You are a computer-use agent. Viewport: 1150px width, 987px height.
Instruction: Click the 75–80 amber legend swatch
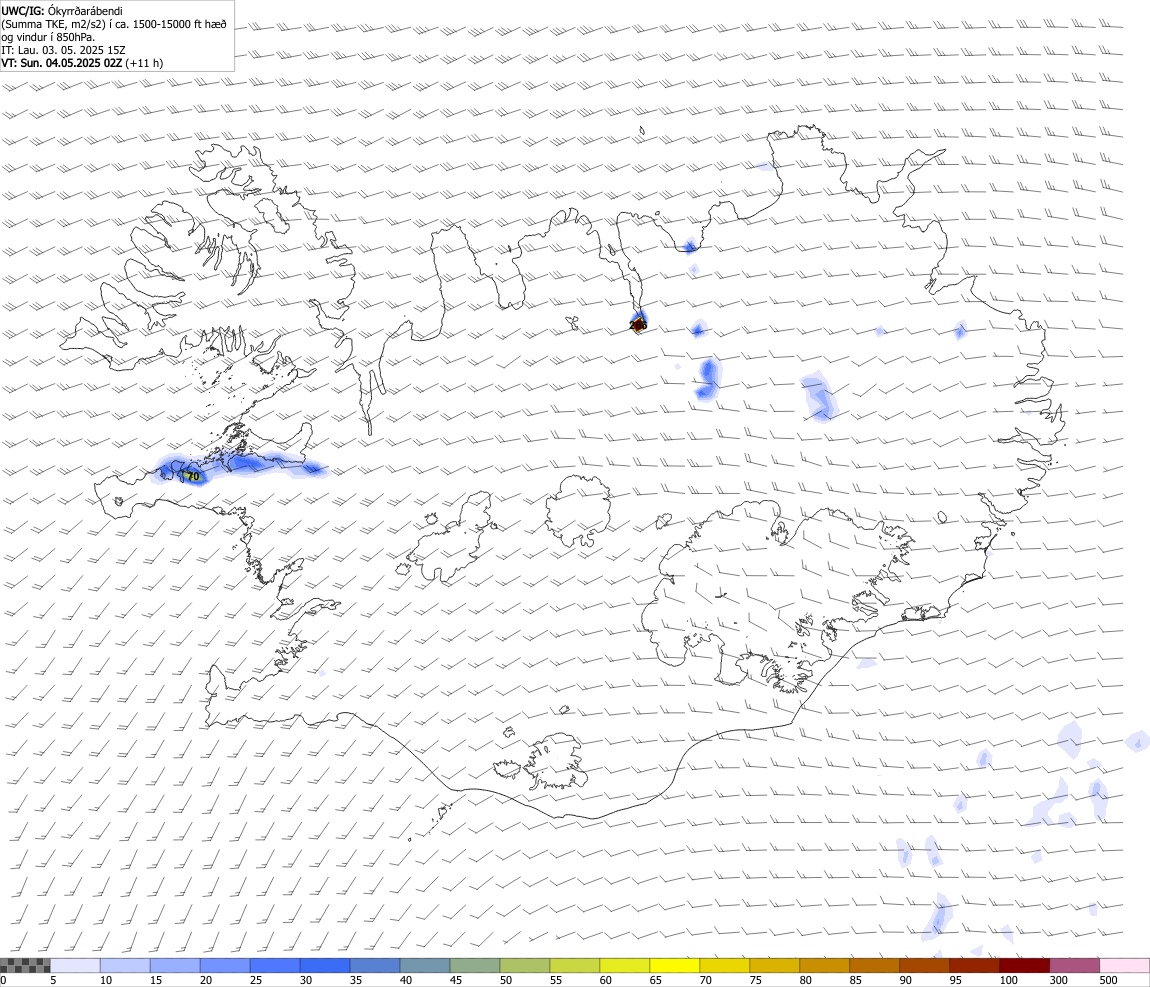[774, 965]
